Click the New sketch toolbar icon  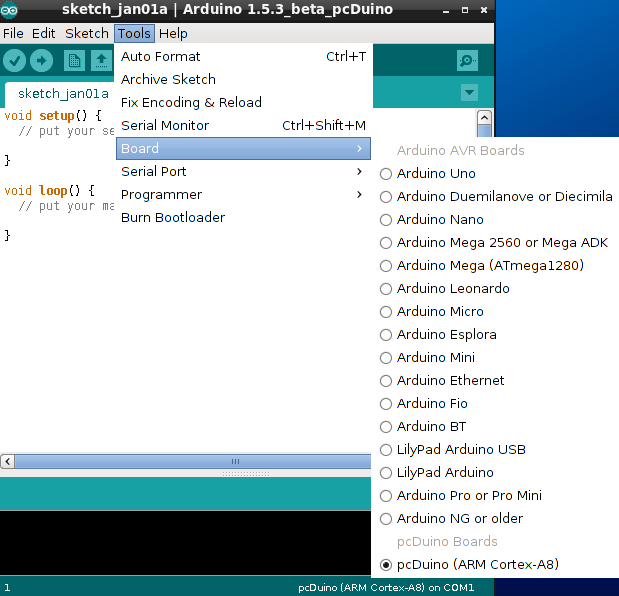coord(74,61)
